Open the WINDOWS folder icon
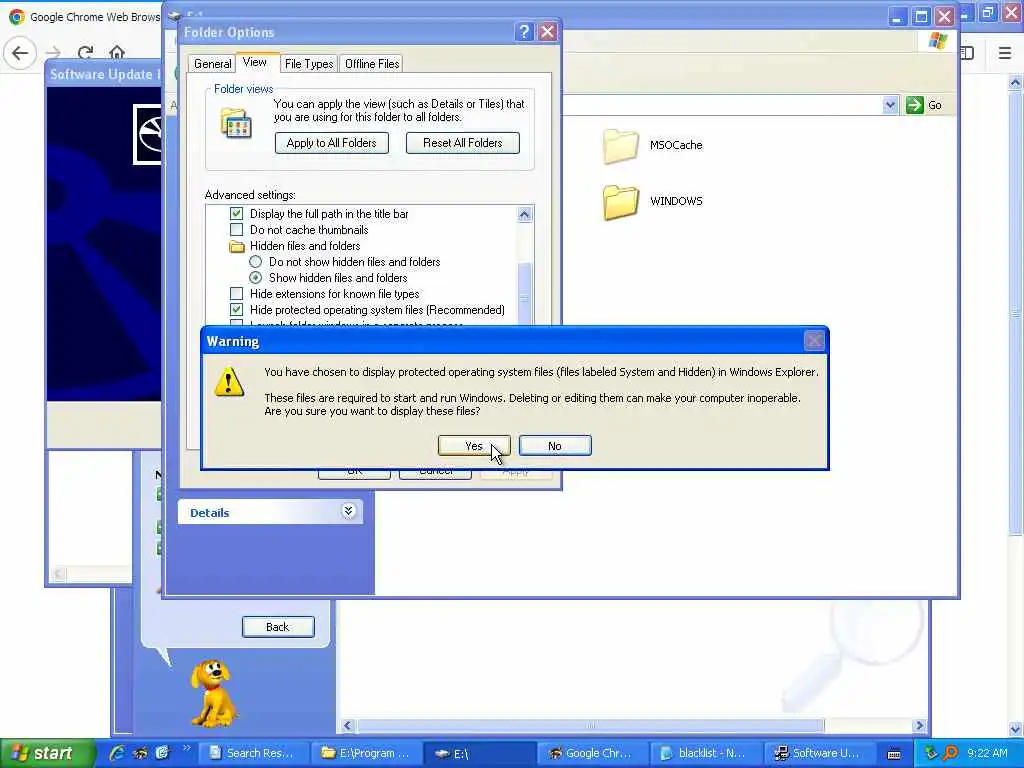The width and height of the screenshot is (1024, 768). [x=620, y=202]
